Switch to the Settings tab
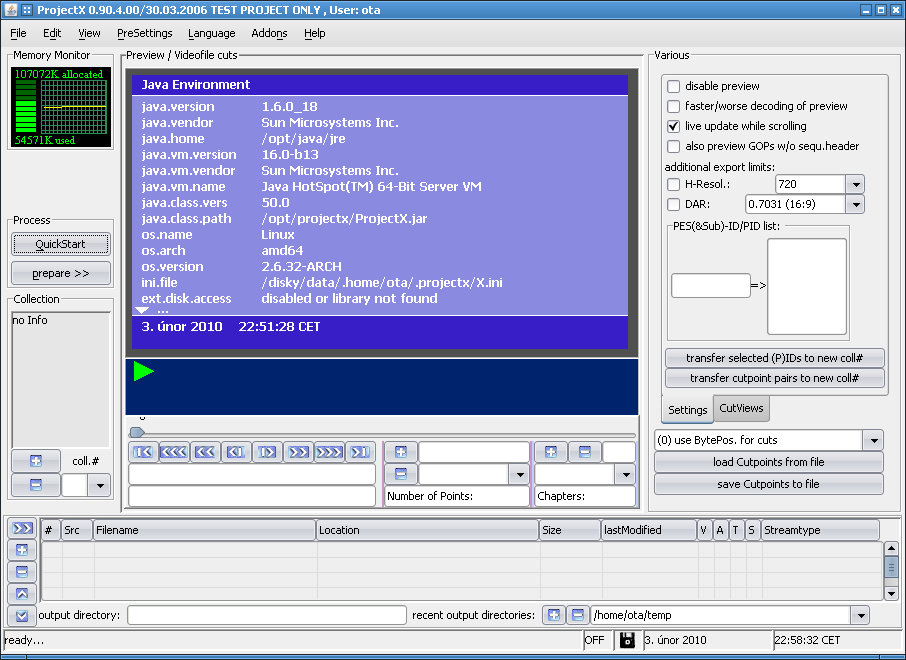Viewport: 906px width, 660px height. 687,410
